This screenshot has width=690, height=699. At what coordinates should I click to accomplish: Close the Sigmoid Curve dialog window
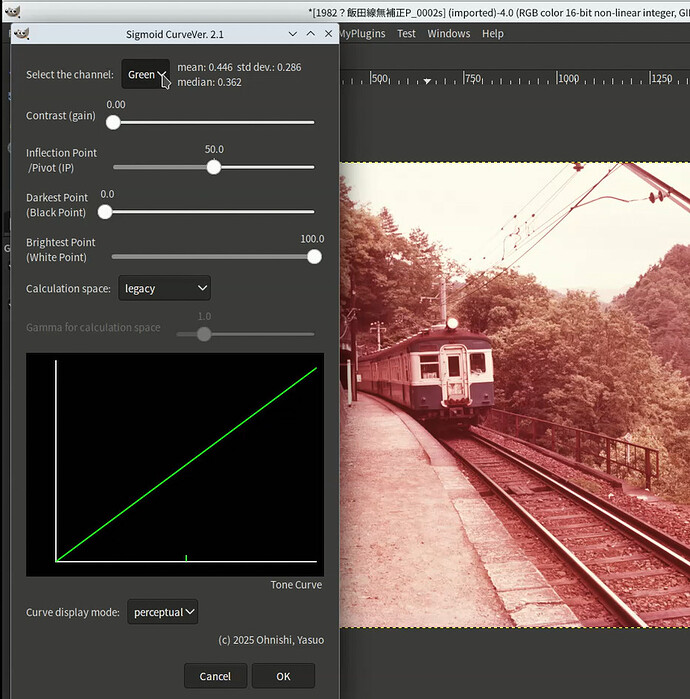point(329,33)
